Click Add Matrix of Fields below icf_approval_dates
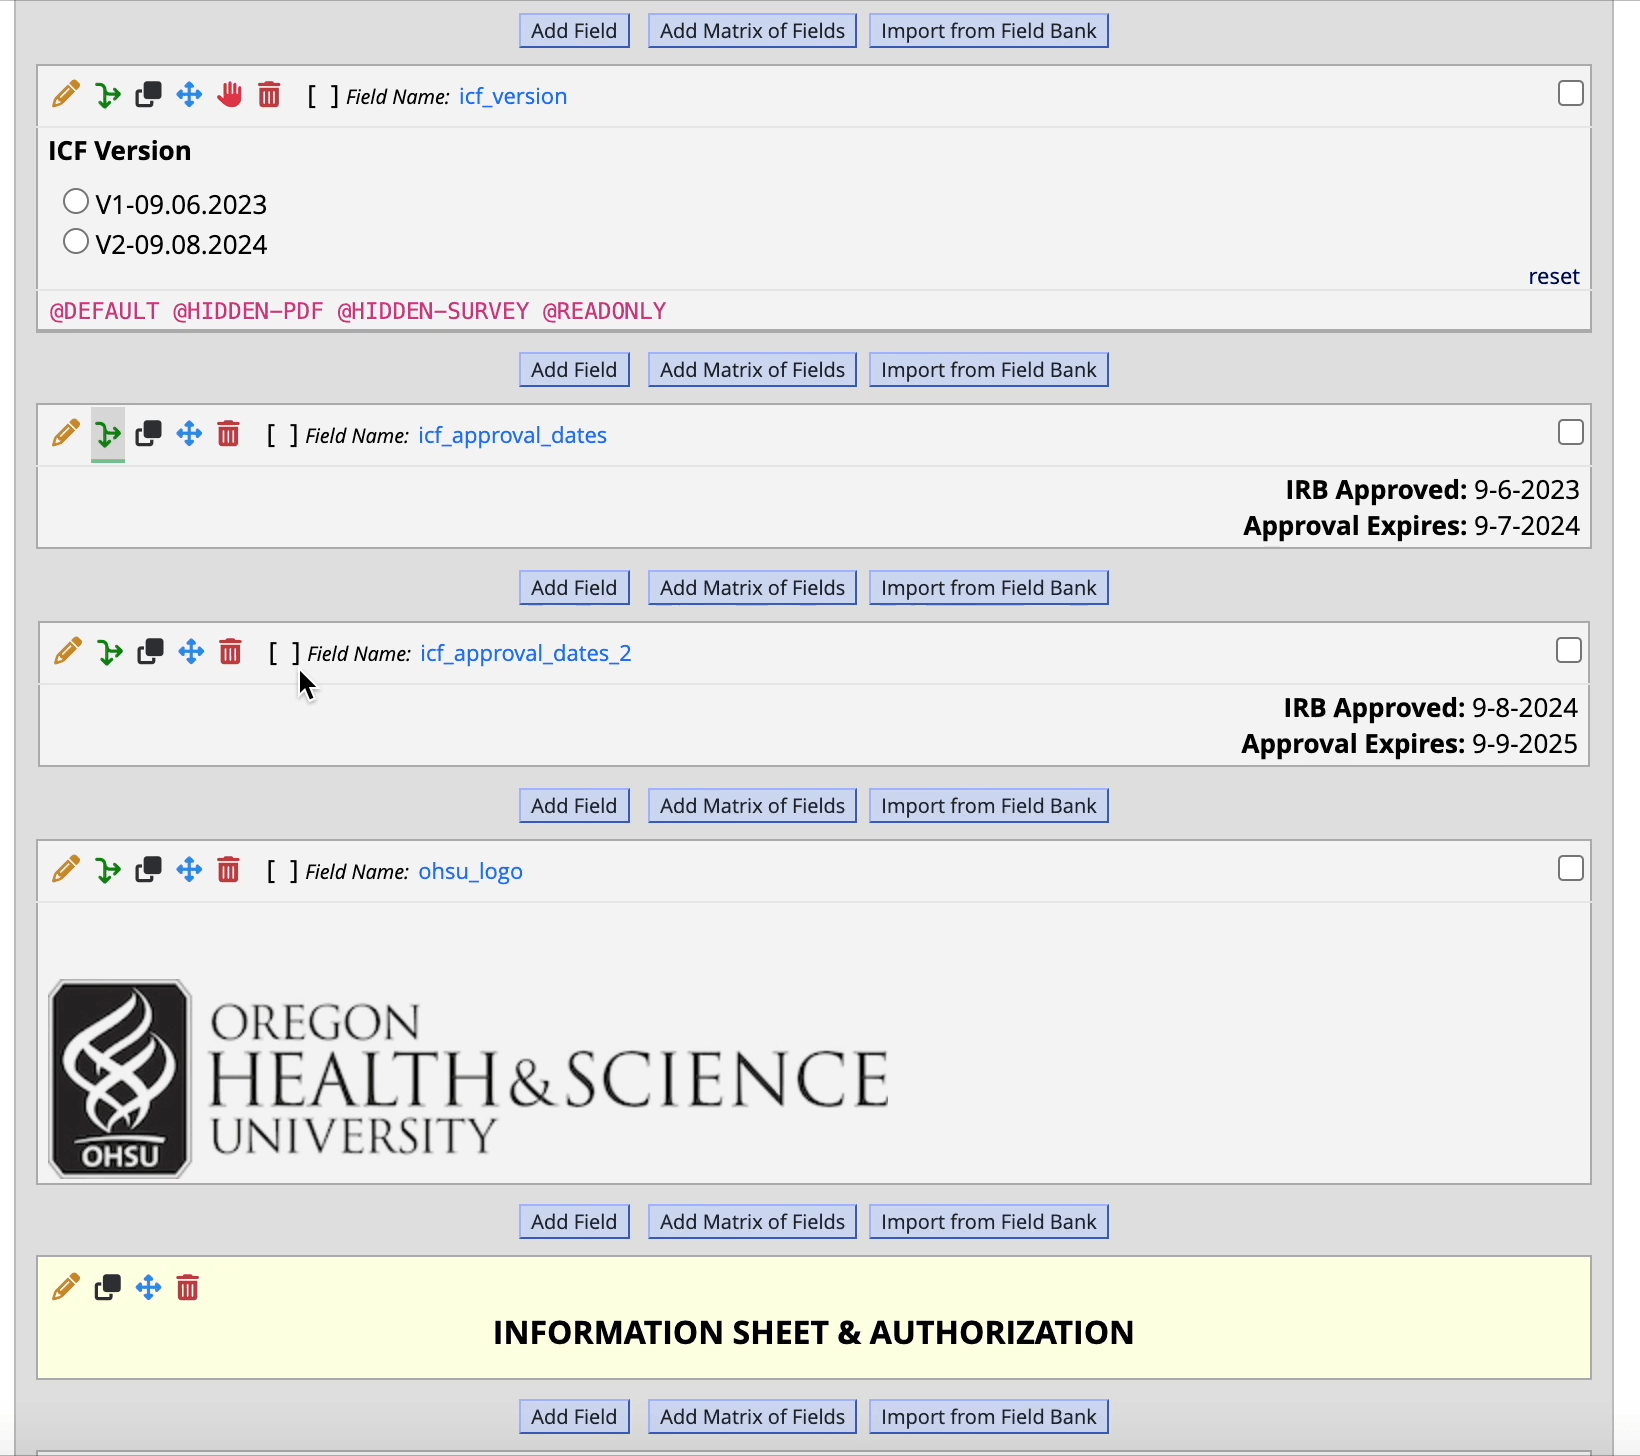The height and width of the screenshot is (1456, 1640). pos(752,588)
